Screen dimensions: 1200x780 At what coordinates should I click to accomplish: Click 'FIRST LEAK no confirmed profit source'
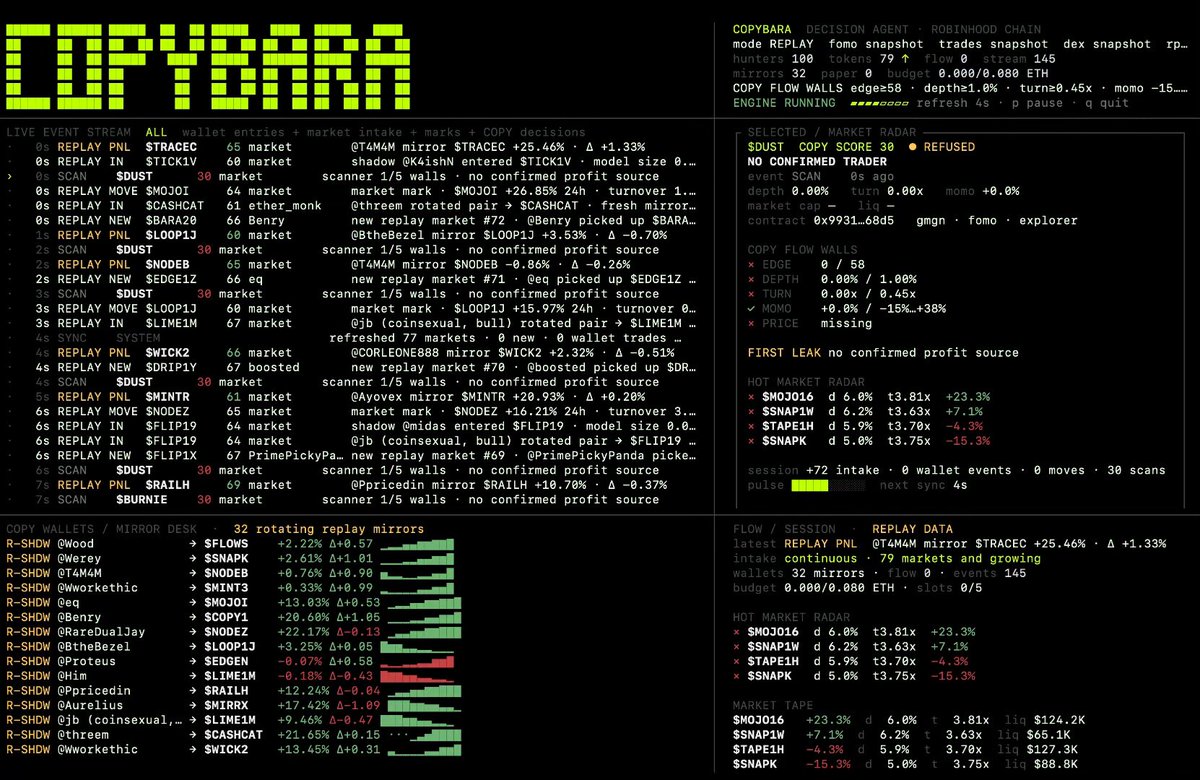coord(883,353)
